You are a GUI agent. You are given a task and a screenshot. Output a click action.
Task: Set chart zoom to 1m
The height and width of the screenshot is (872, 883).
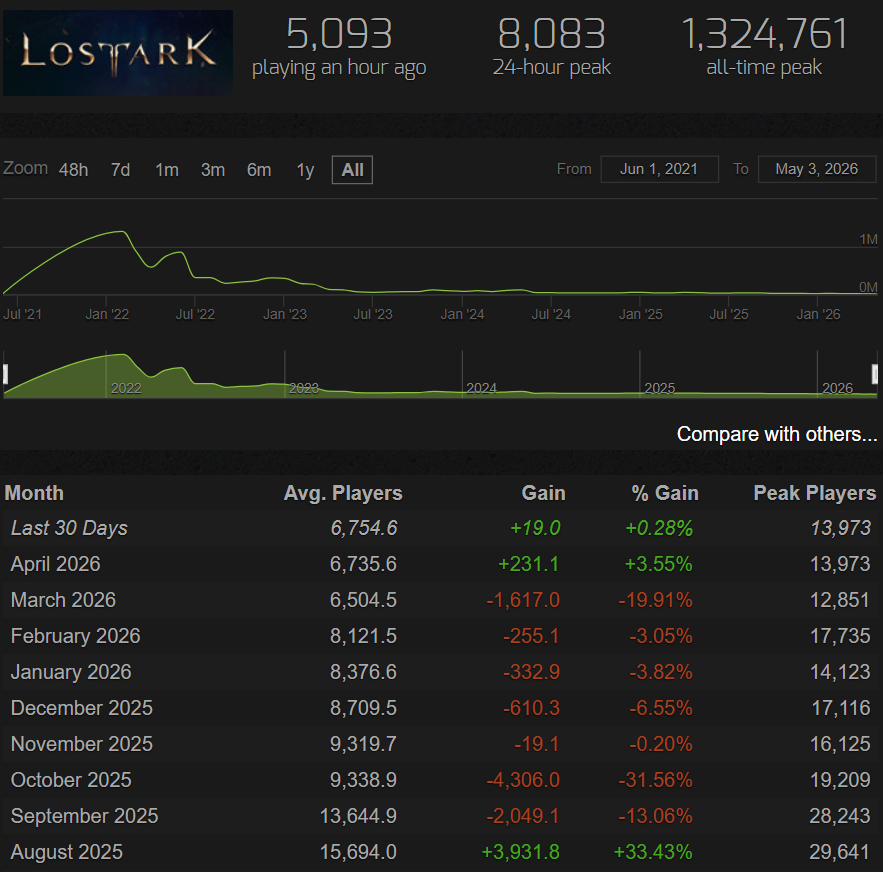pos(167,170)
